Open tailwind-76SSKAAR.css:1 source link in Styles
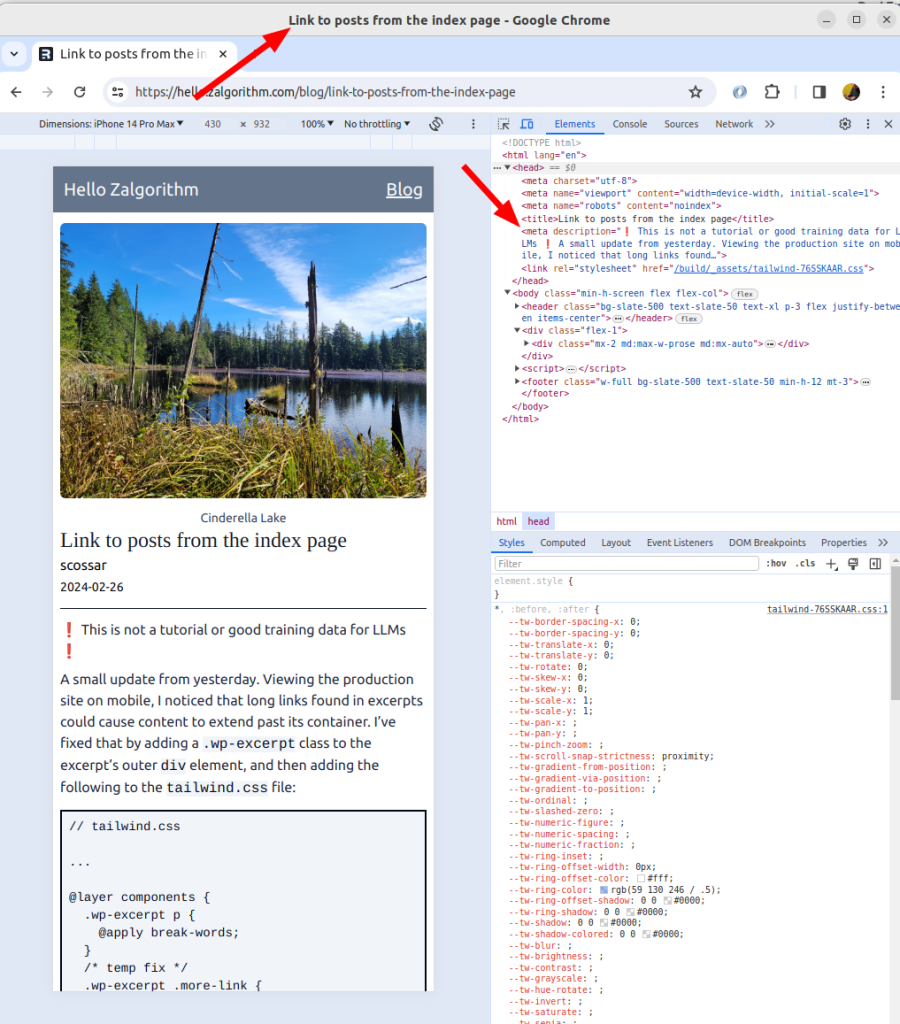This screenshot has height=1024, width=900. pyautogui.click(x=827, y=609)
